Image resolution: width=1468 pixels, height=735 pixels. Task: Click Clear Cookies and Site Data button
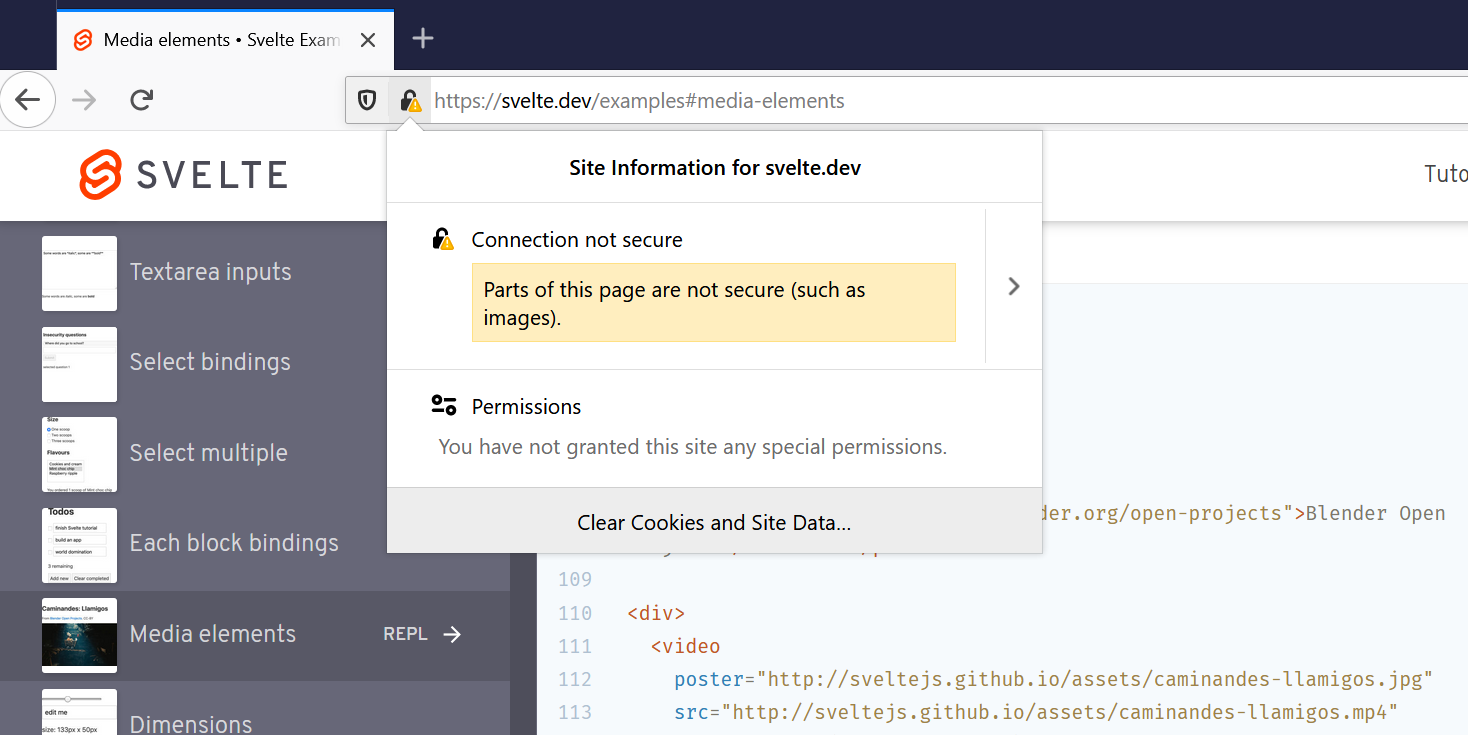click(x=714, y=522)
